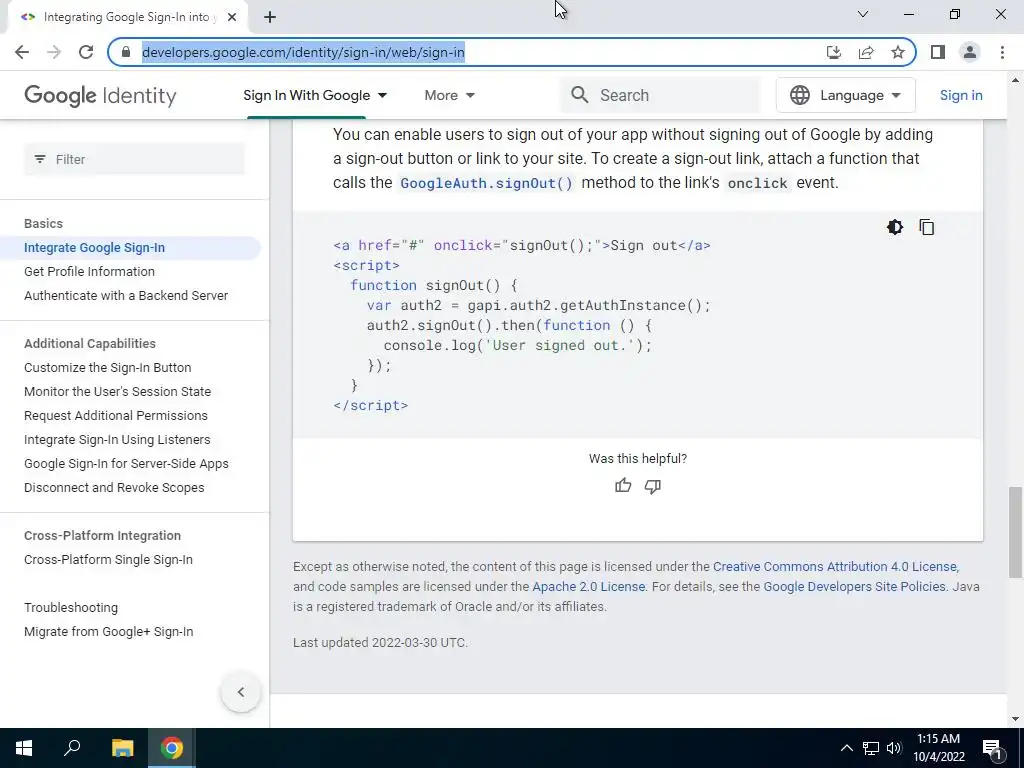Open Disconnect and Revoke Scopes
1024x768 pixels.
(x=114, y=488)
